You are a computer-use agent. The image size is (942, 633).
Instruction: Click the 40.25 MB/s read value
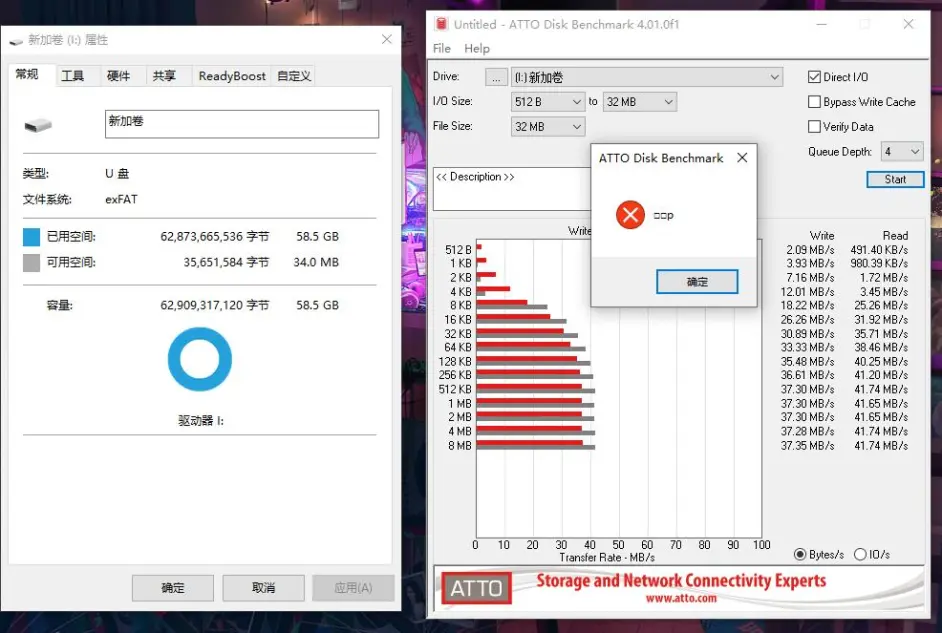881,362
